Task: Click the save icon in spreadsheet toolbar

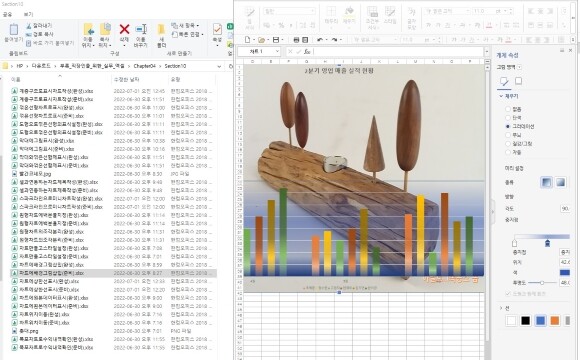Action: (276, 40)
